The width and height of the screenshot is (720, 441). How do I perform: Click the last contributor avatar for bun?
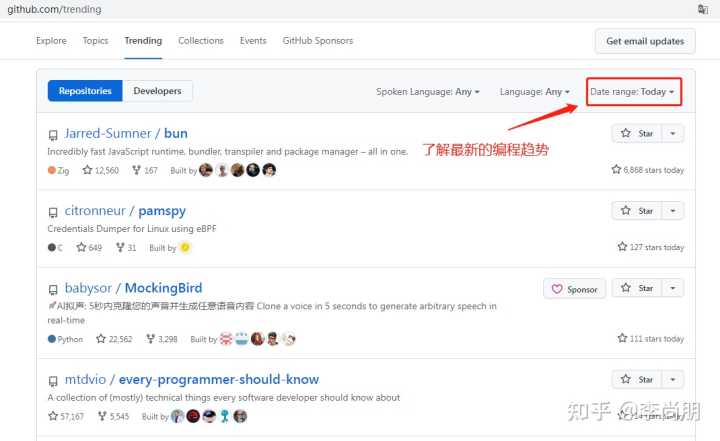point(269,170)
